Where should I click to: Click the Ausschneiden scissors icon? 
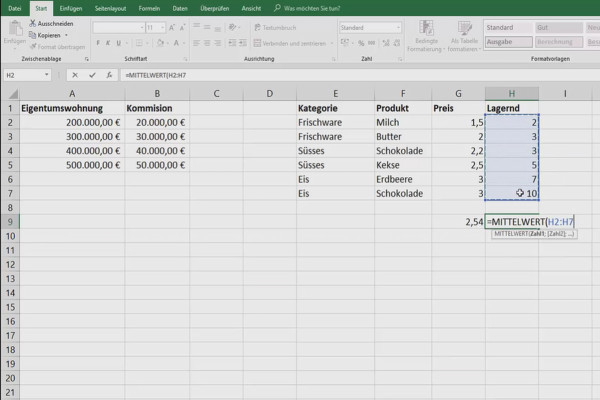[x=33, y=23]
